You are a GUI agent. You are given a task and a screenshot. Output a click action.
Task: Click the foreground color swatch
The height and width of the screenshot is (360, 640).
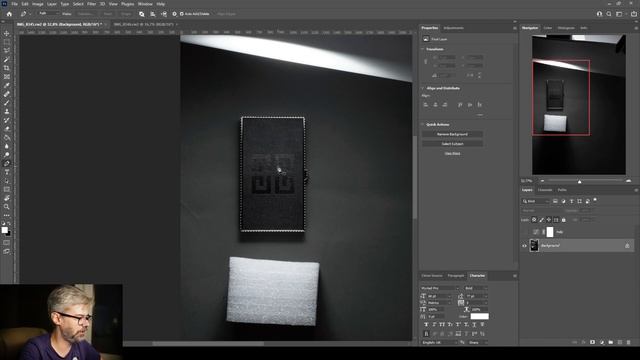[x=4, y=230]
